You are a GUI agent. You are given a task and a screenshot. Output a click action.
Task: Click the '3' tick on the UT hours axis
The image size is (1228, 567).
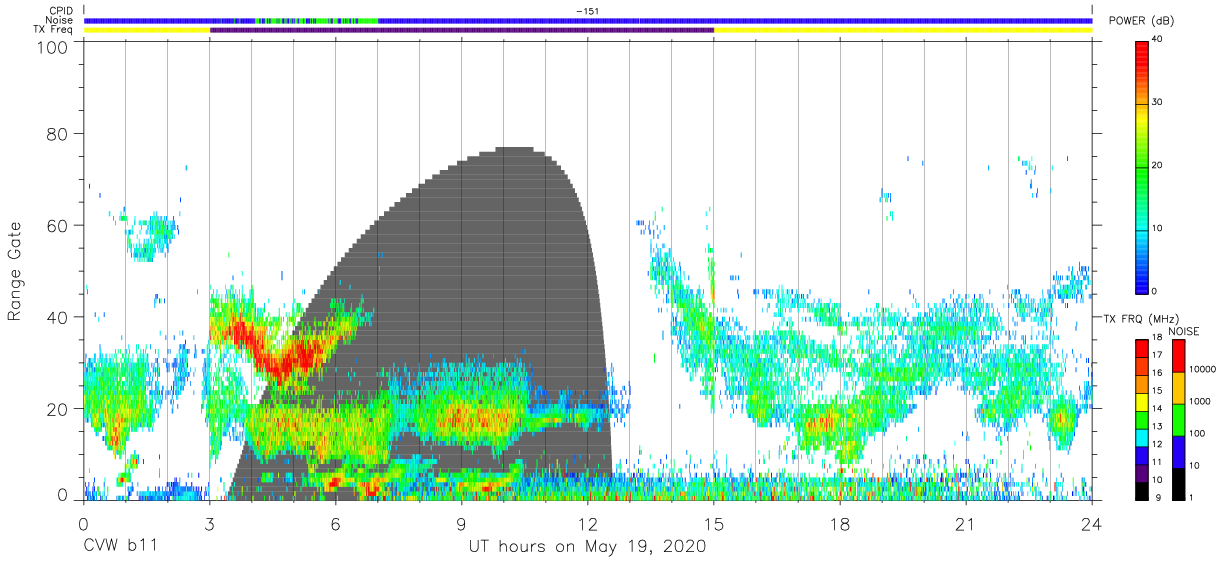tap(209, 524)
